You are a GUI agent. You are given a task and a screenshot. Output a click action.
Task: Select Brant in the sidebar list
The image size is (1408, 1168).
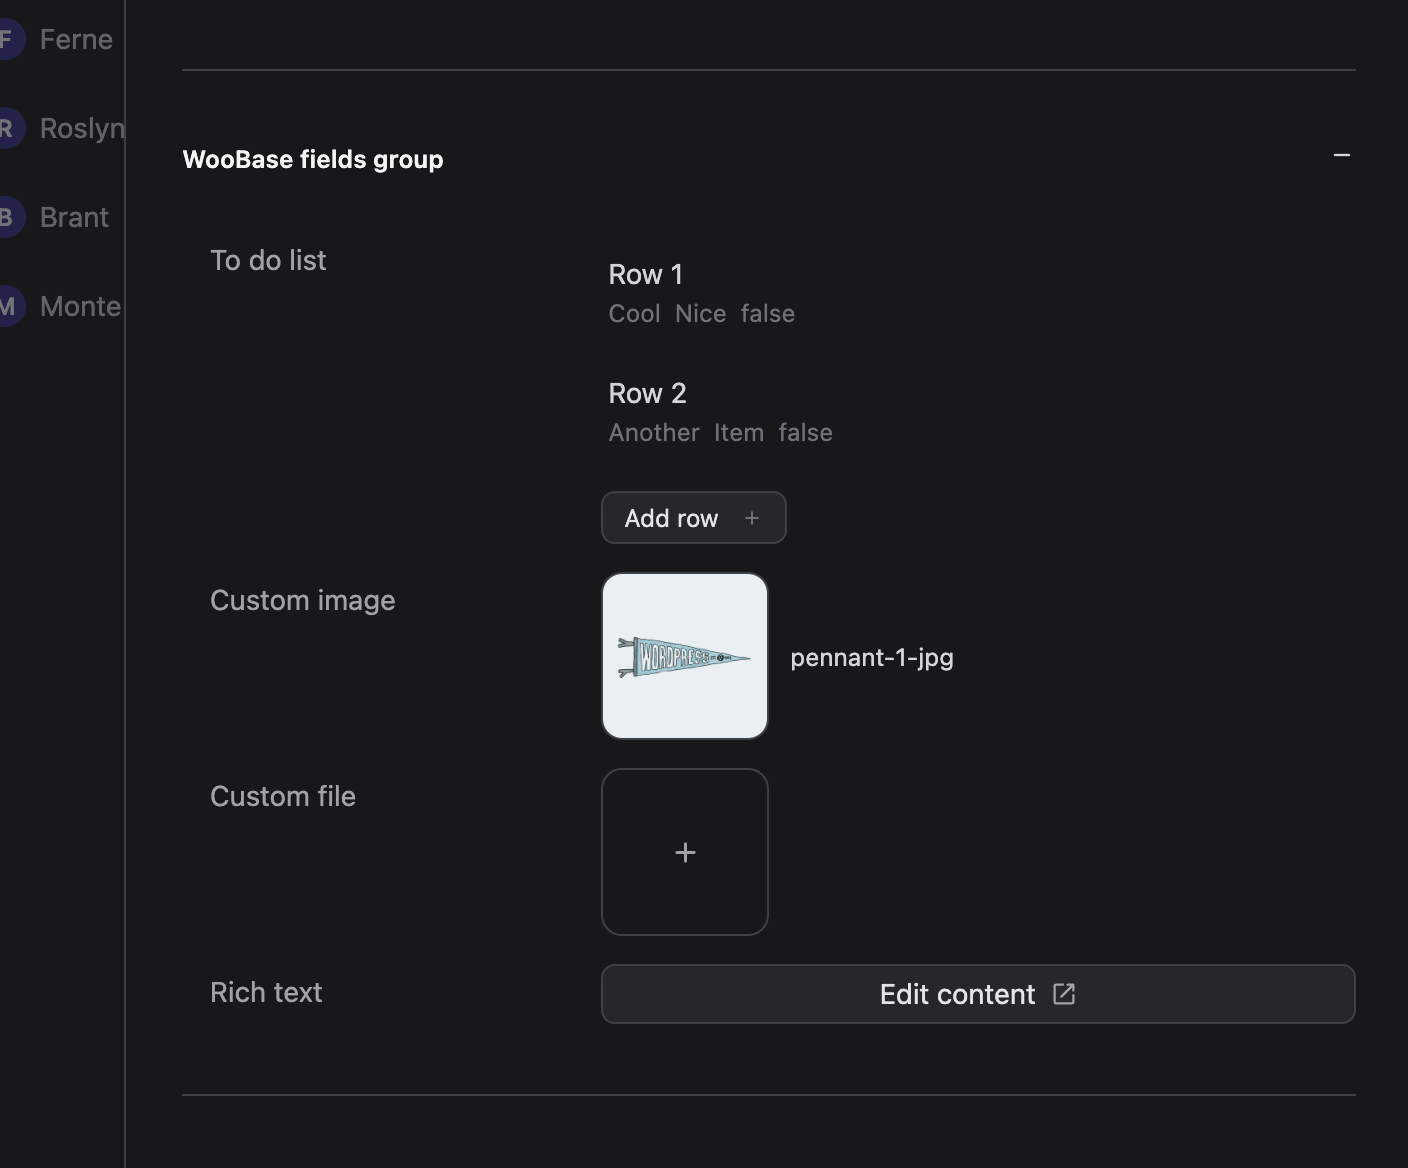pyautogui.click(x=74, y=217)
